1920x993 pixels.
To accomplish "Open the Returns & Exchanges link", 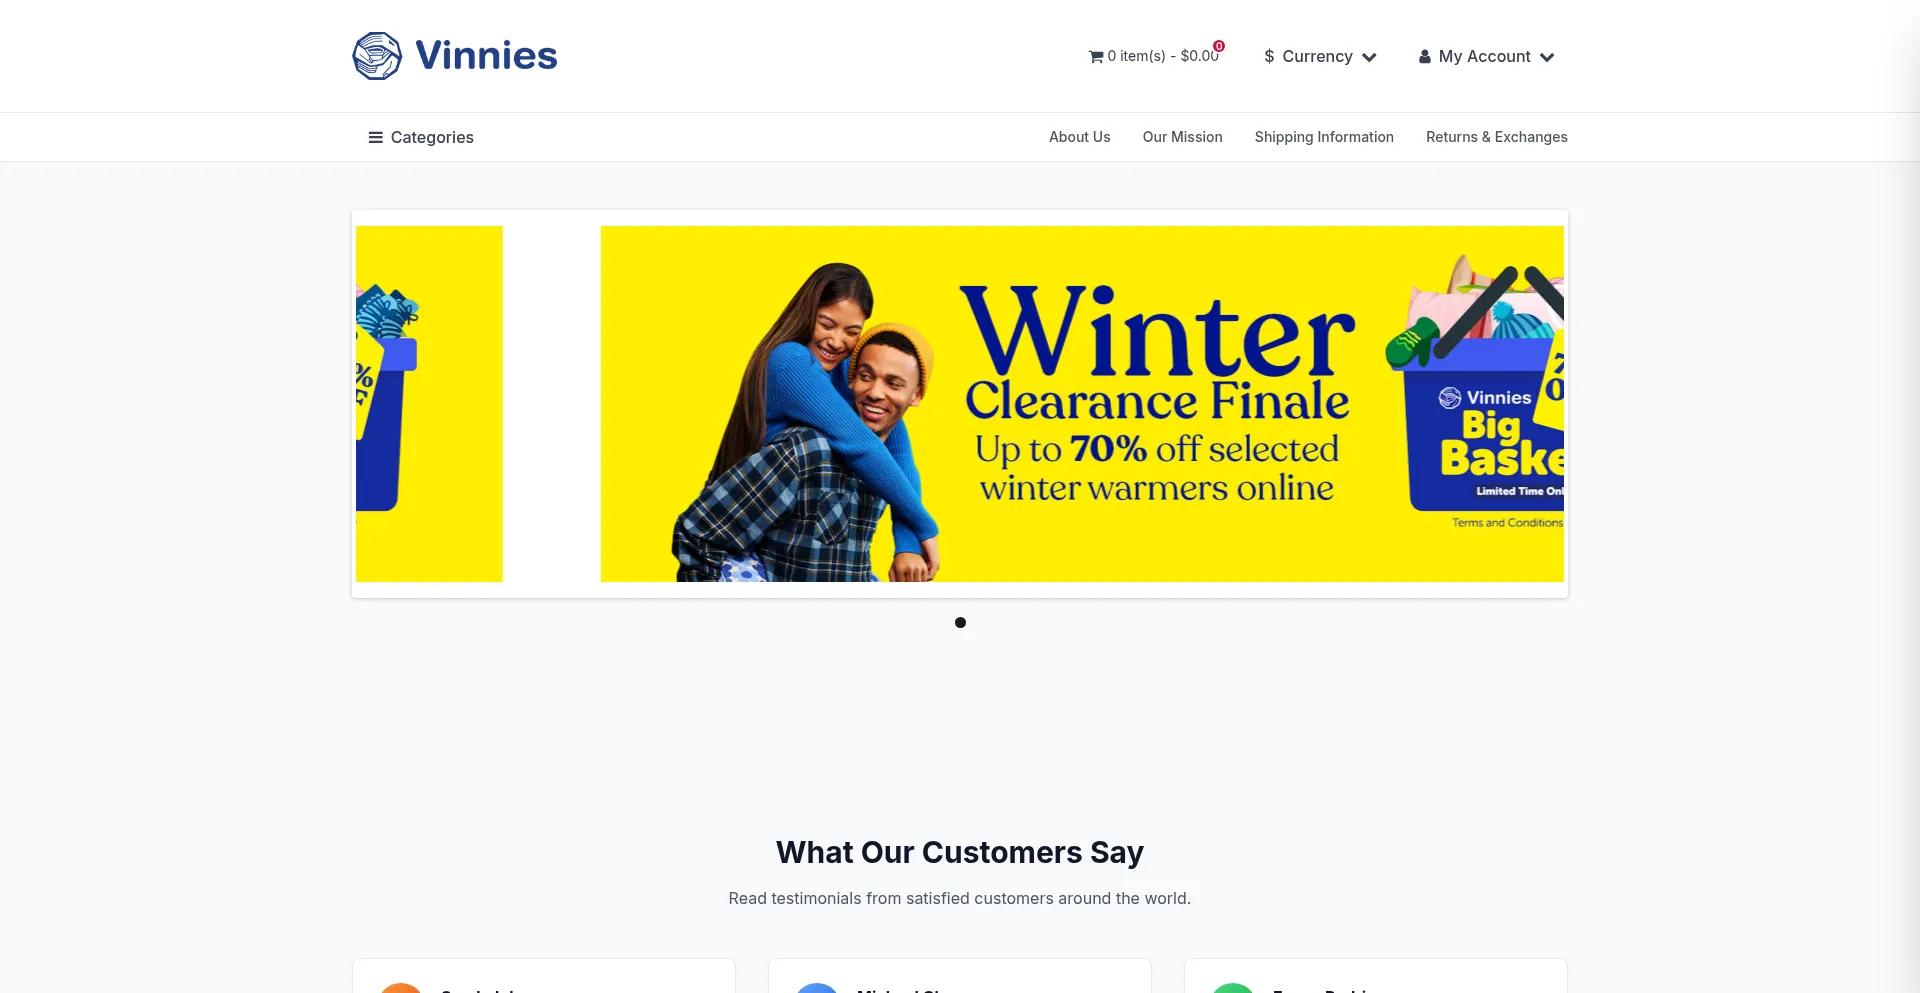I will 1496,137.
